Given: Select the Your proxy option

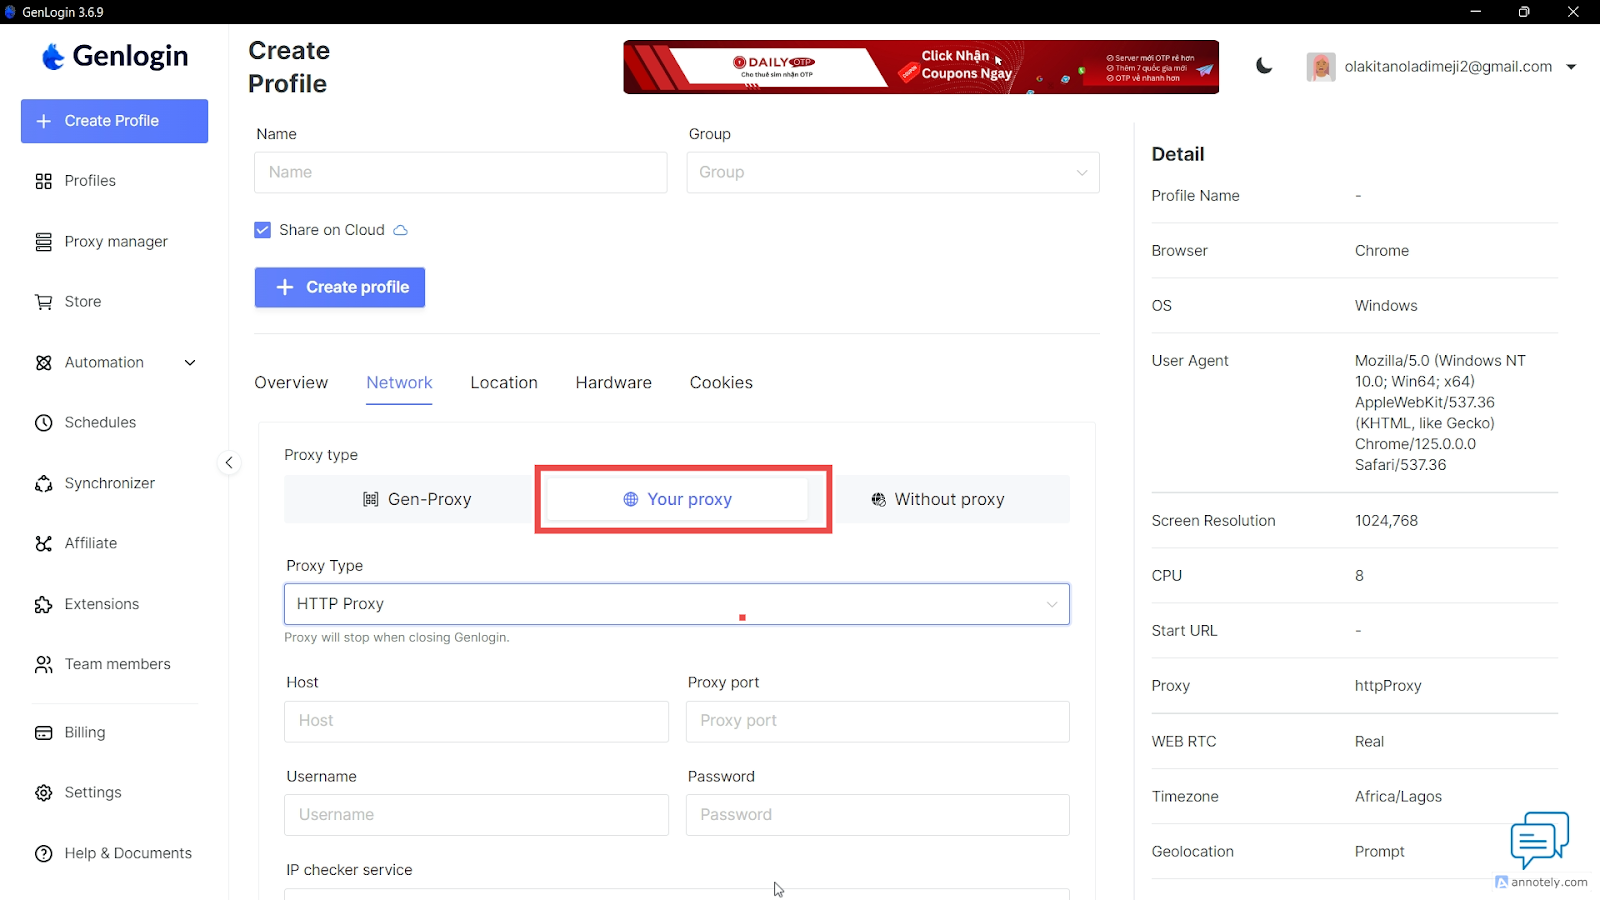Looking at the screenshot, I should (678, 500).
